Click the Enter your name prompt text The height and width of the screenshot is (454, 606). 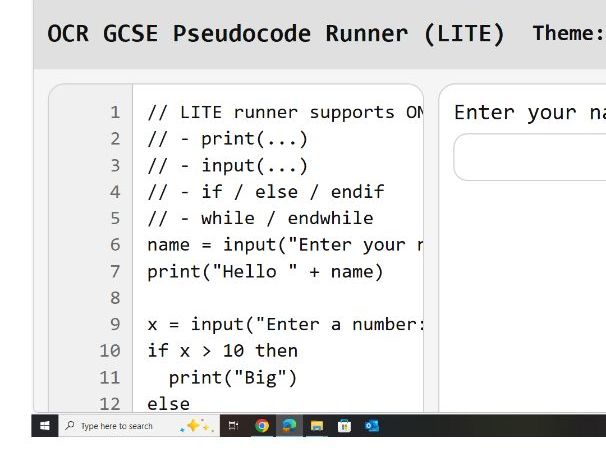[x=530, y=113]
